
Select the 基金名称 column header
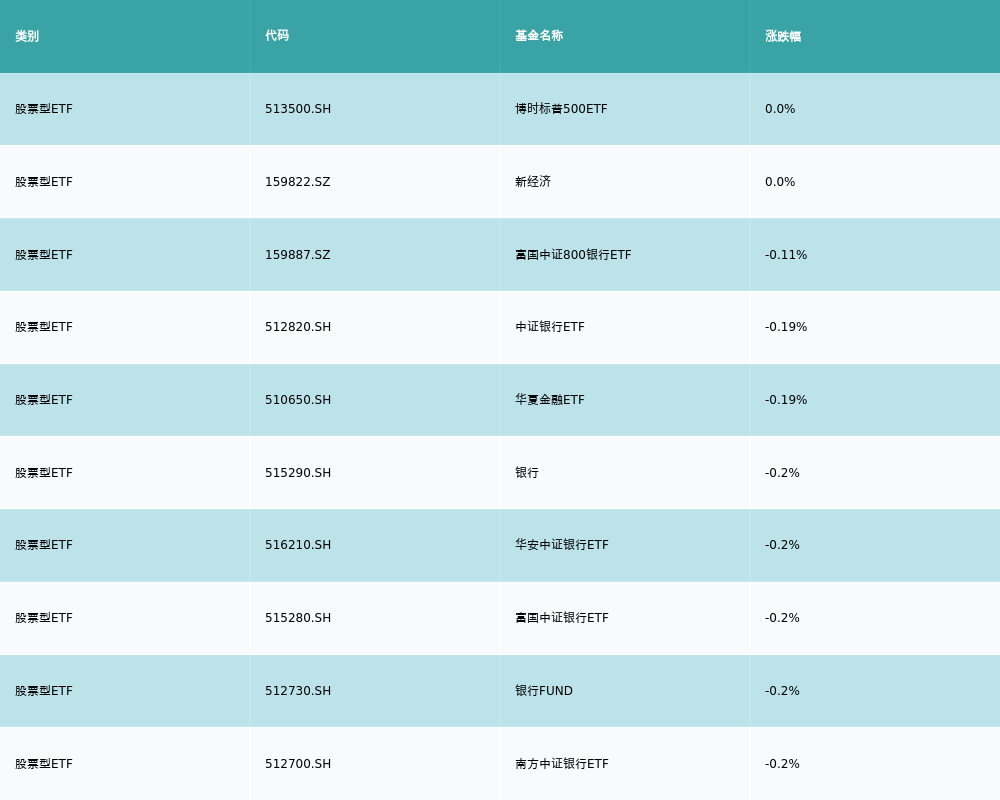point(539,36)
